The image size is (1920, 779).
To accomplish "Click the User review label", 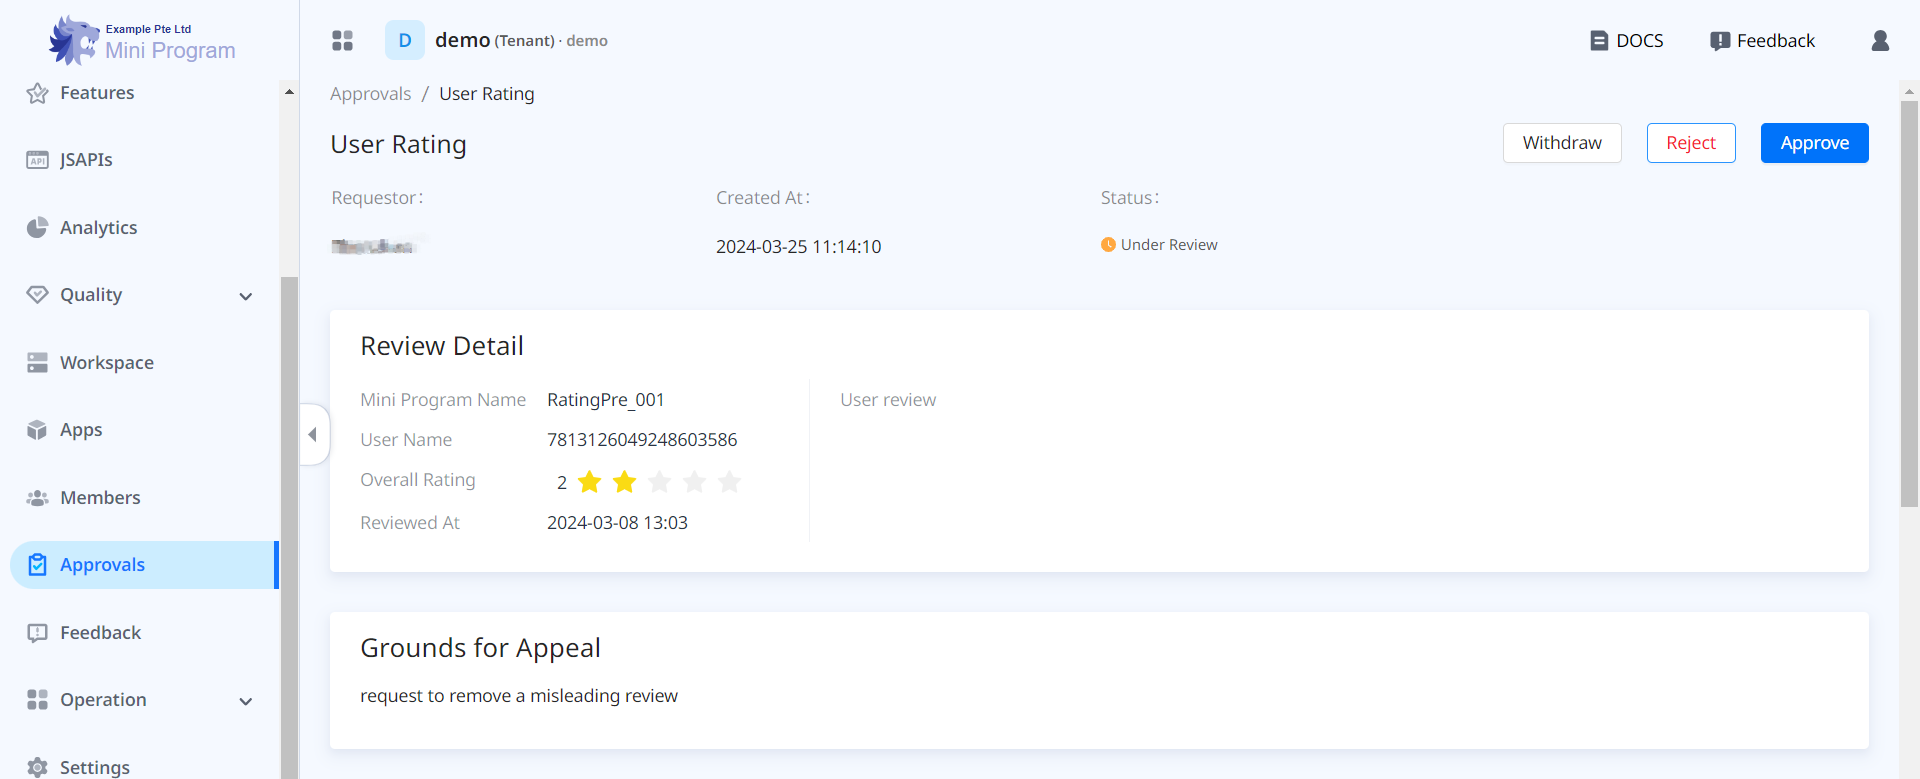I will pos(888,400).
